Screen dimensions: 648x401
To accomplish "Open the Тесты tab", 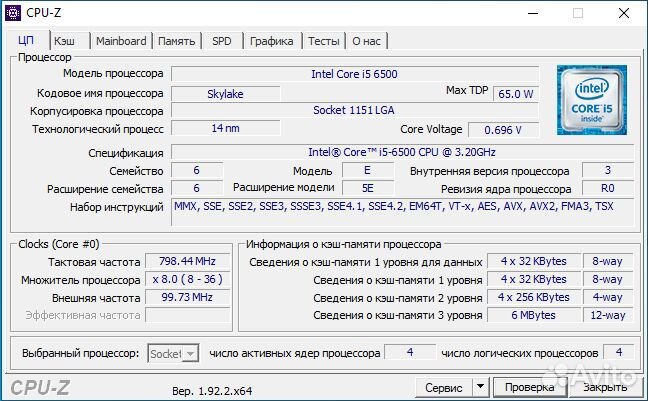I will (324, 41).
